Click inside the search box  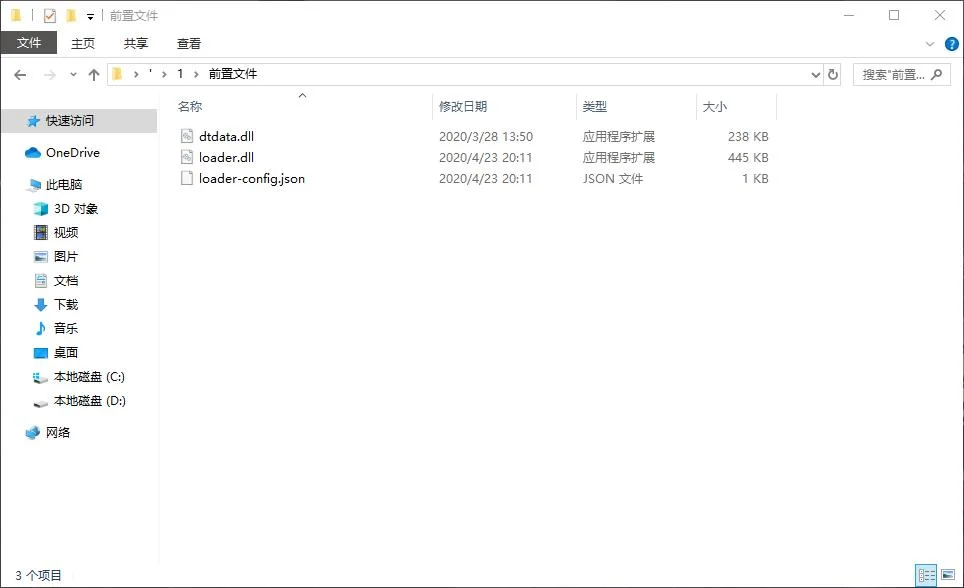coord(895,73)
